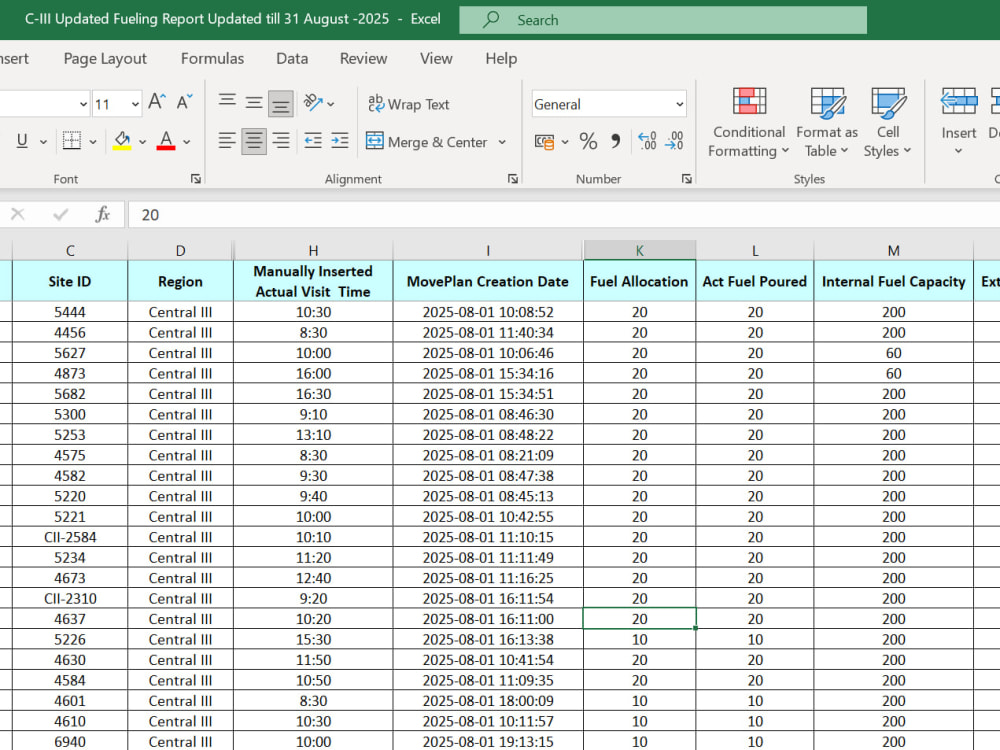Align text left
Viewport: 1000px width, 750px height.
227,141
